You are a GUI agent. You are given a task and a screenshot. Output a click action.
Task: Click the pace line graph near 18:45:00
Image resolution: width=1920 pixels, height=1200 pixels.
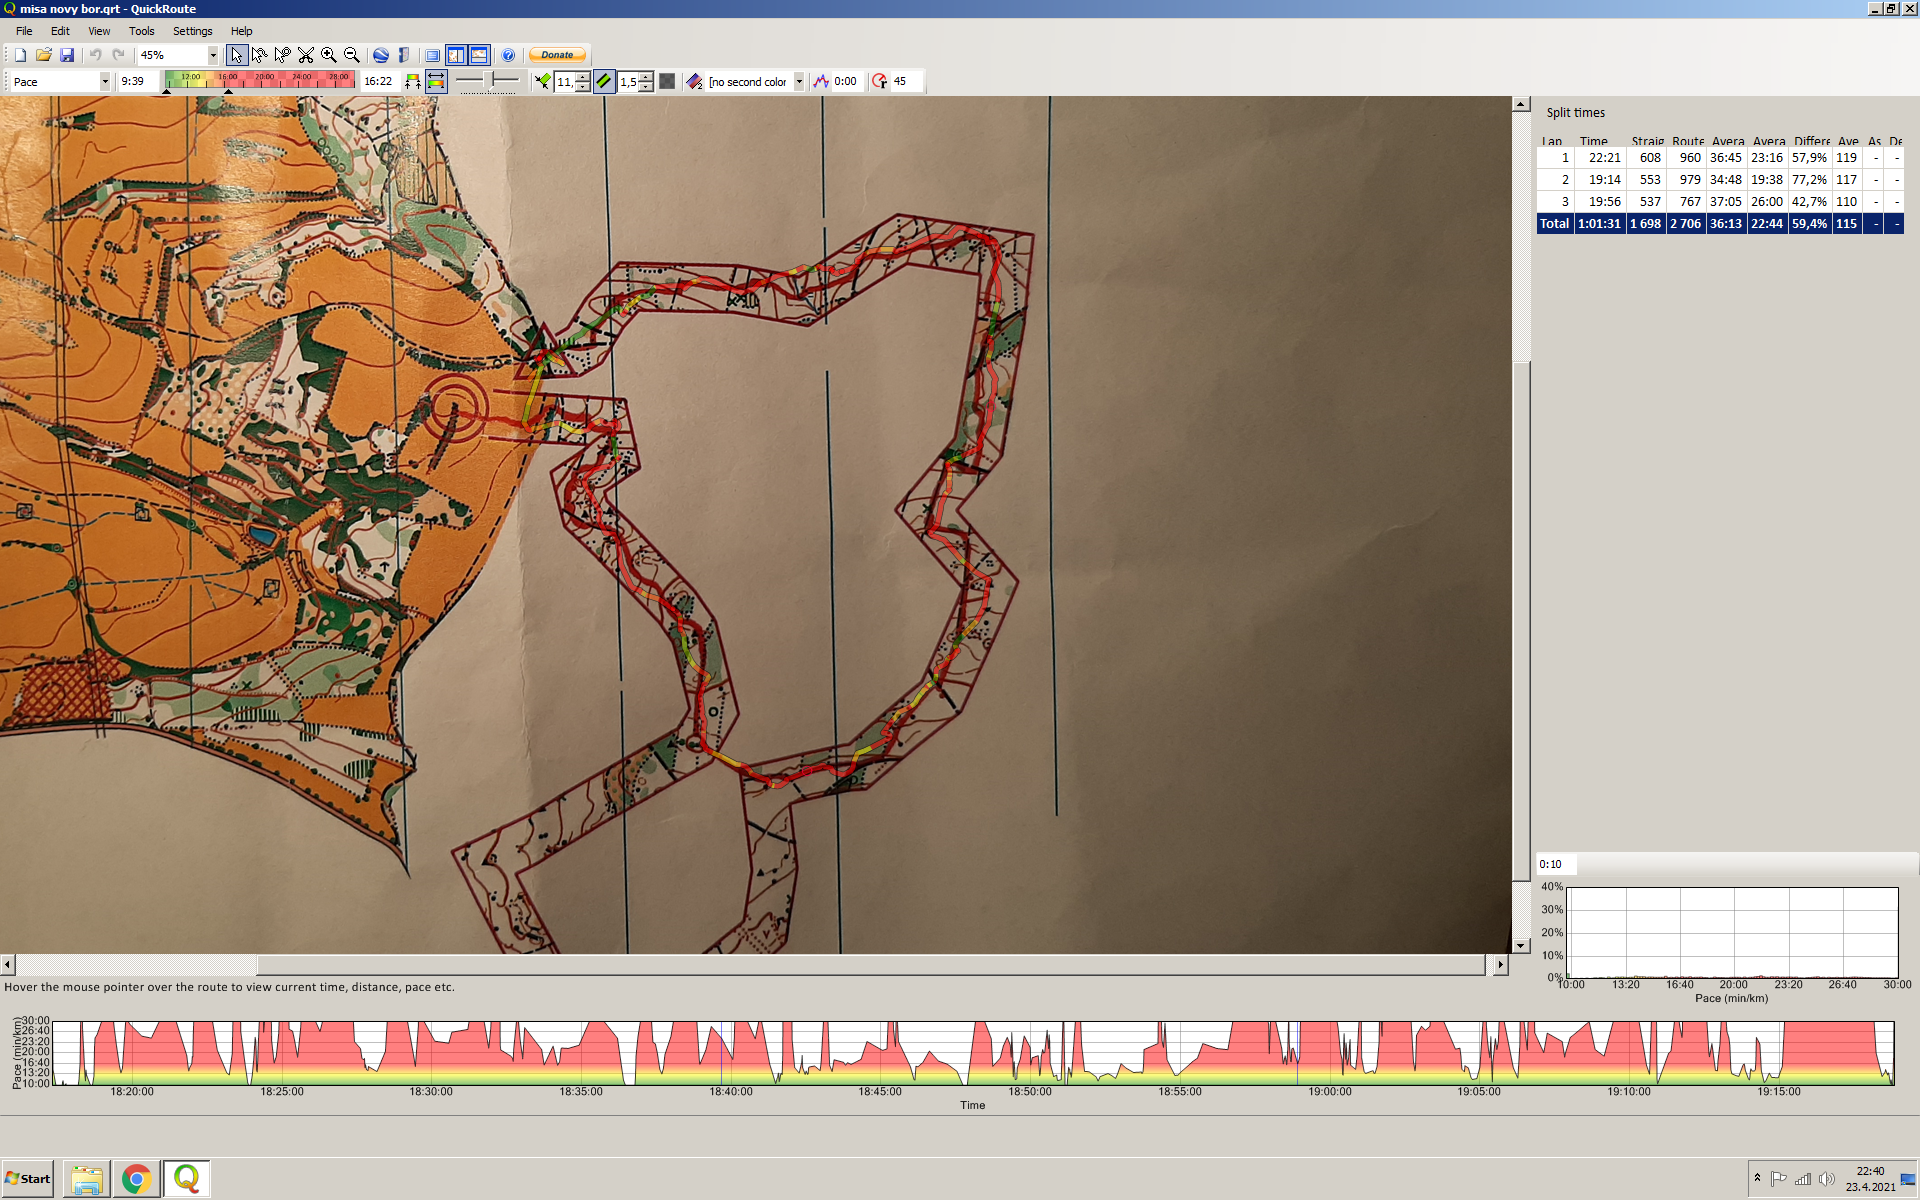click(x=880, y=1052)
